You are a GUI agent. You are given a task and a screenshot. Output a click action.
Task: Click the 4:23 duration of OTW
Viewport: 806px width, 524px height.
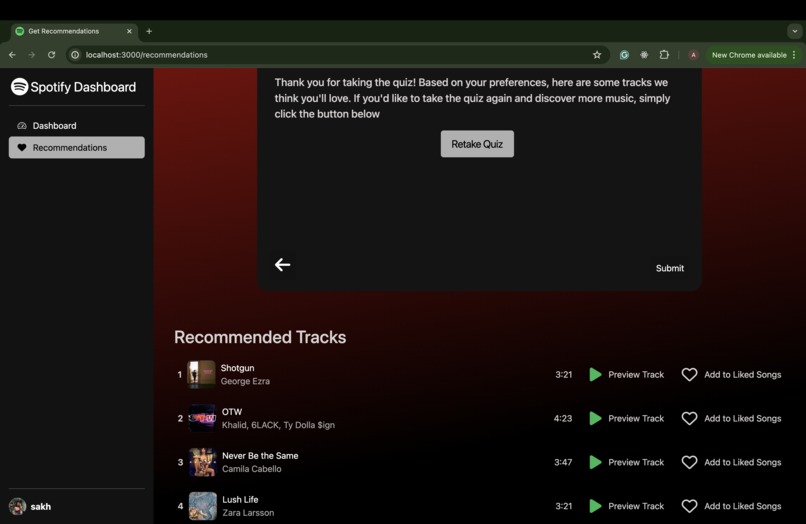click(x=563, y=418)
